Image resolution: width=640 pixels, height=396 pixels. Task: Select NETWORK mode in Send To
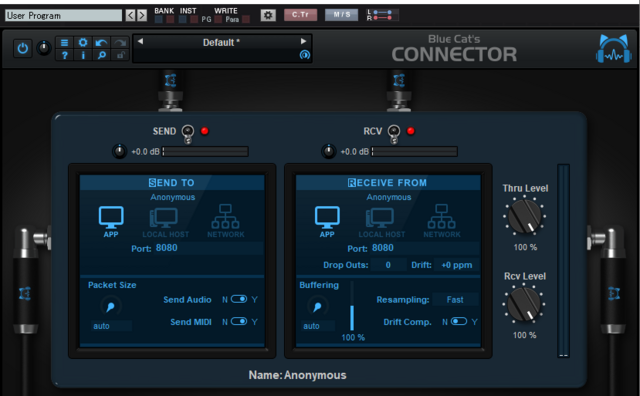226,221
